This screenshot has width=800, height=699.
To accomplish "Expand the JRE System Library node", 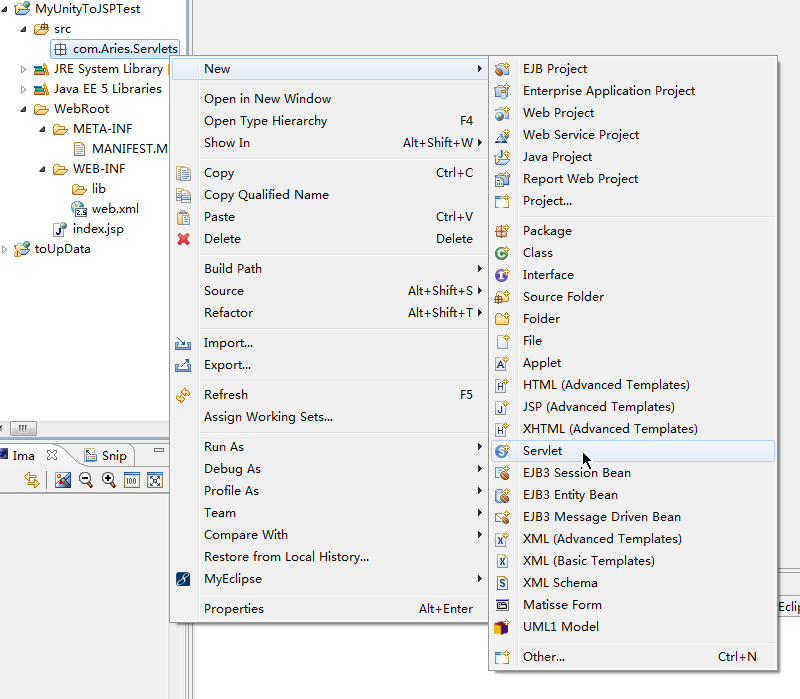I will click(23, 69).
